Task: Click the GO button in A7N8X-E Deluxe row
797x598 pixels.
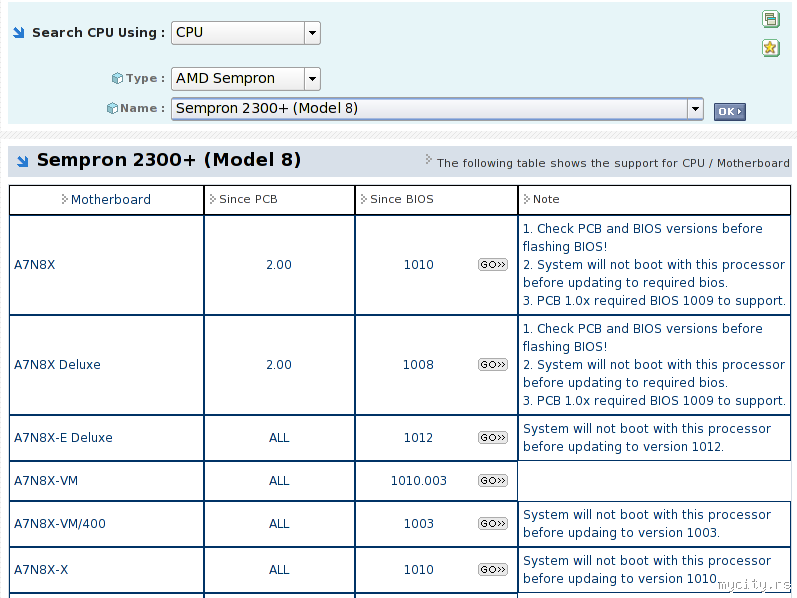Action: click(x=493, y=437)
